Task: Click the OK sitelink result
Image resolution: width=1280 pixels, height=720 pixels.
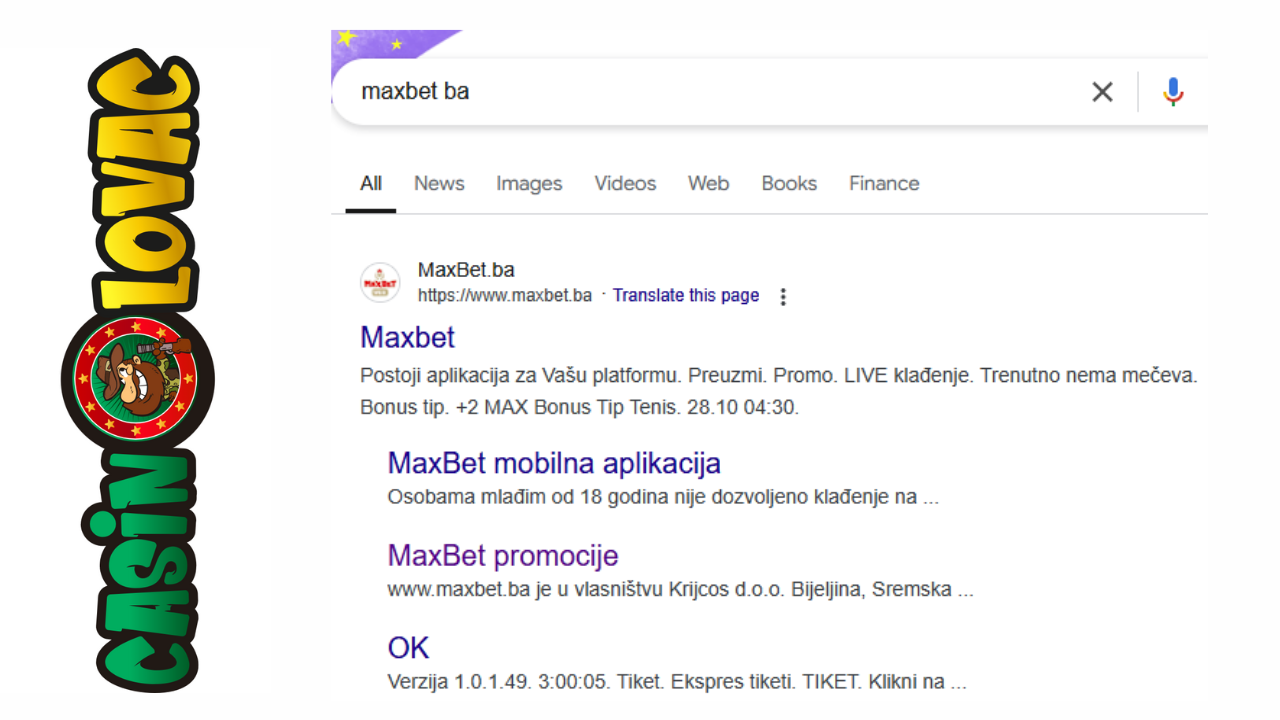Action: (x=408, y=648)
